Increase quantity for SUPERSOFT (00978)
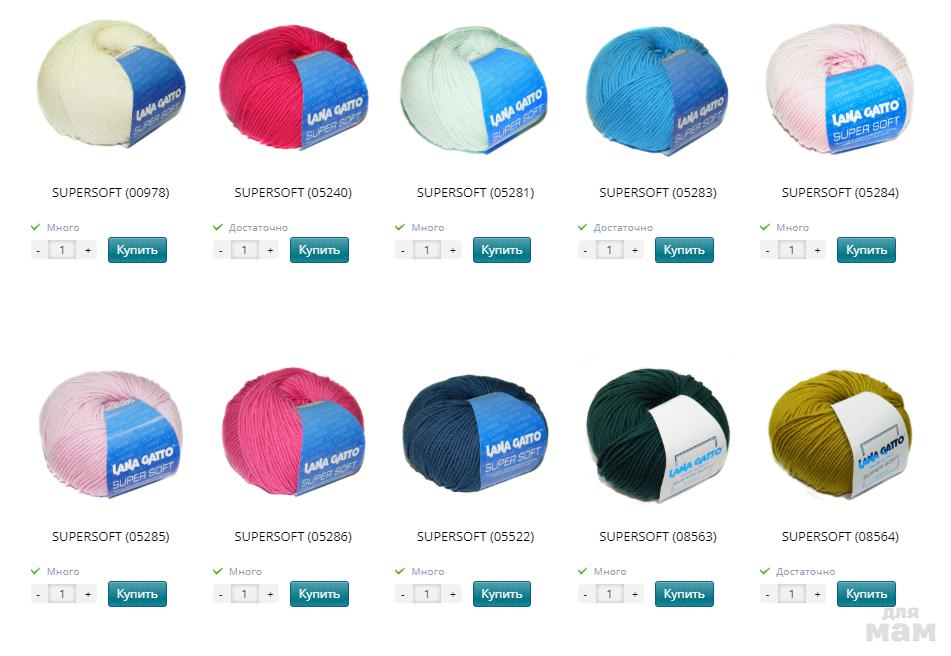Image resolution: width=951 pixels, height=656 pixels. pyautogui.click(x=88, y=250)
